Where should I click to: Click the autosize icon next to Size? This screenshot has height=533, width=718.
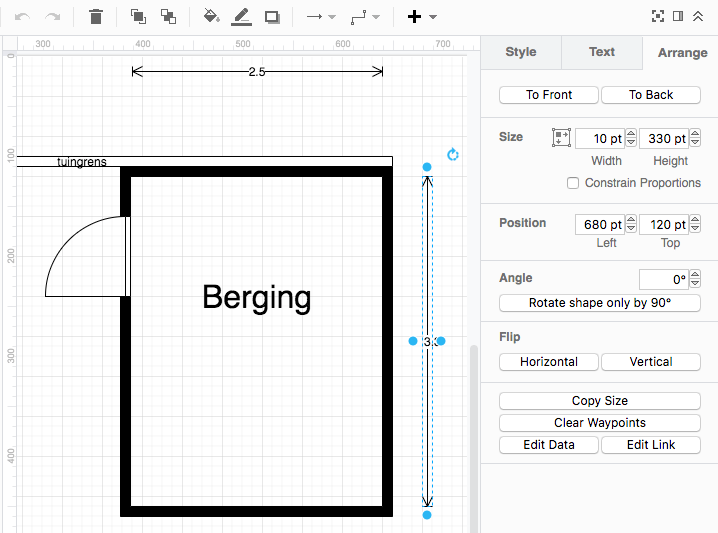(561, 138)
